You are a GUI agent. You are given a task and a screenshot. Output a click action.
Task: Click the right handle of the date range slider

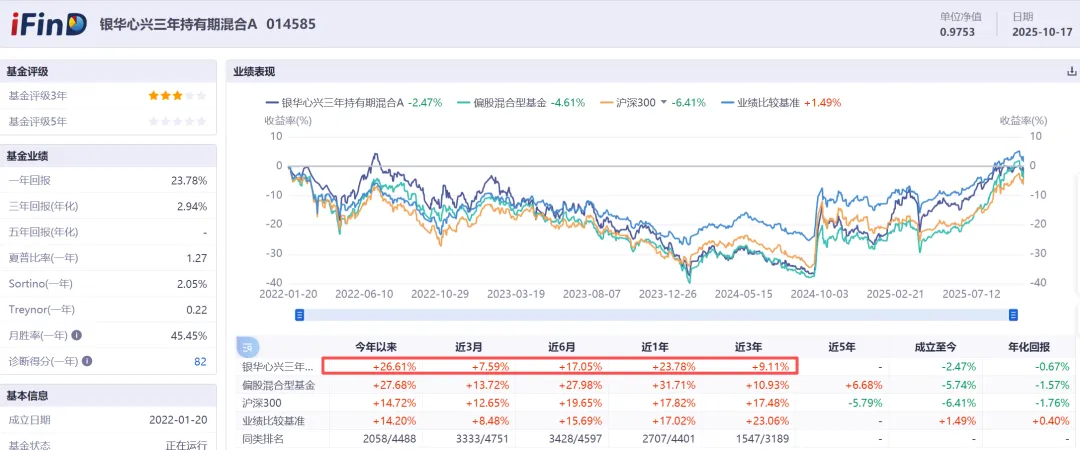click(x=1013, y=314)
